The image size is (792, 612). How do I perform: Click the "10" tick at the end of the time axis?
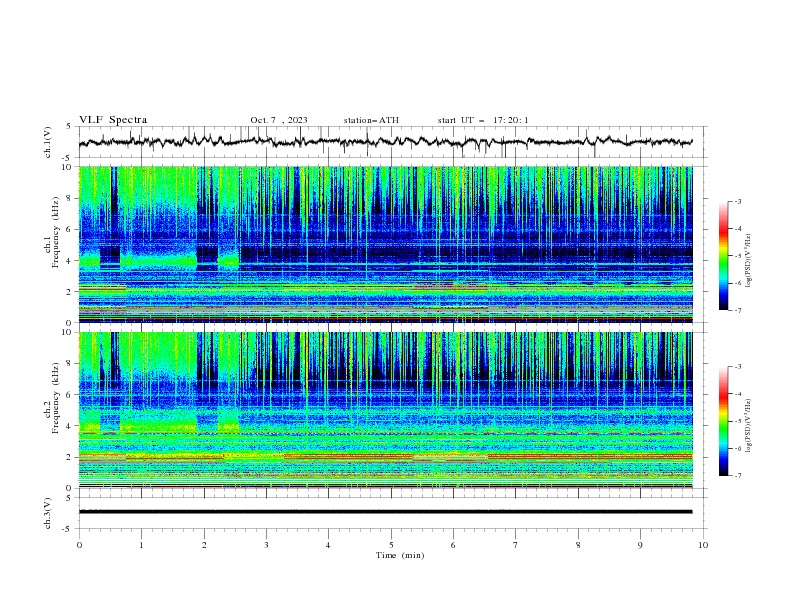pyautogui.click(x=703, y=545)
